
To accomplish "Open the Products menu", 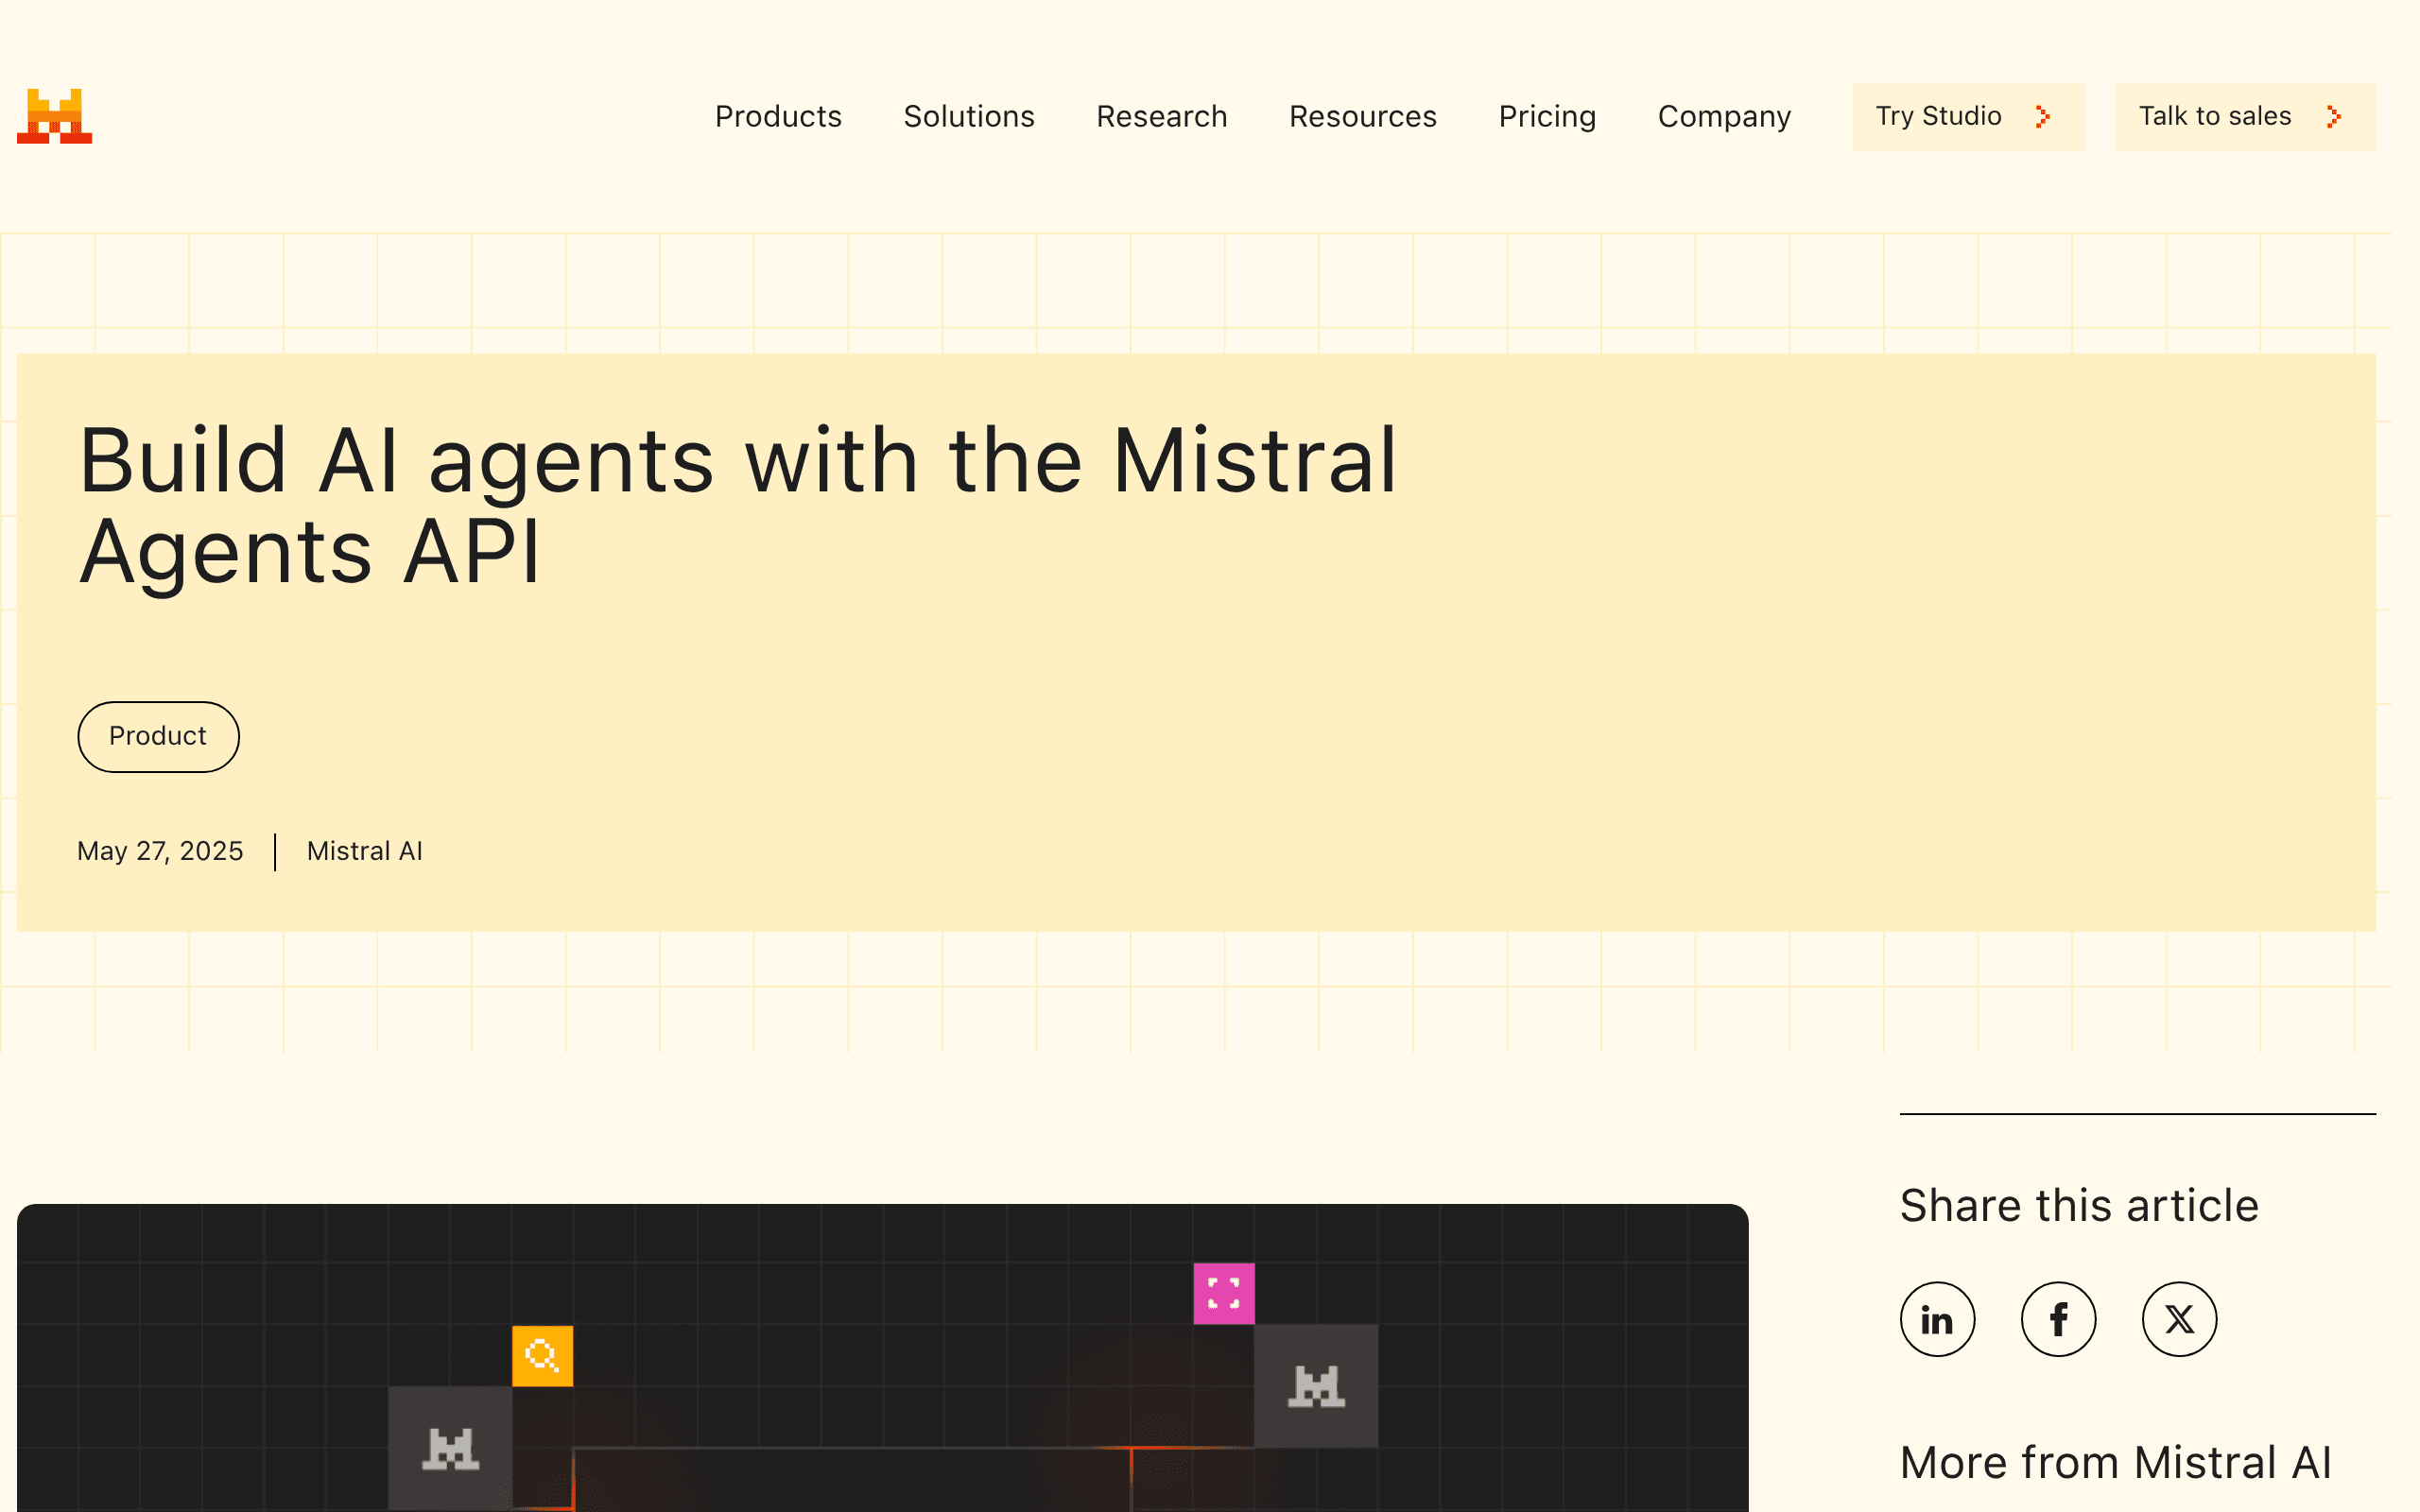I will tap(778, 117).
